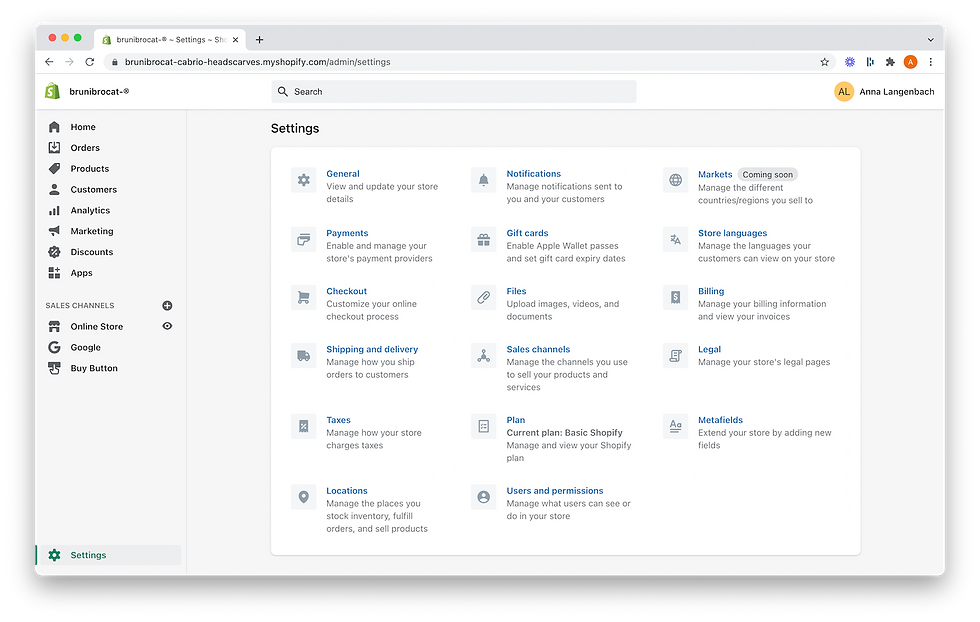This screenshot has width=980, height=622.
Task: Open the Store languages link
Action: 732,233
